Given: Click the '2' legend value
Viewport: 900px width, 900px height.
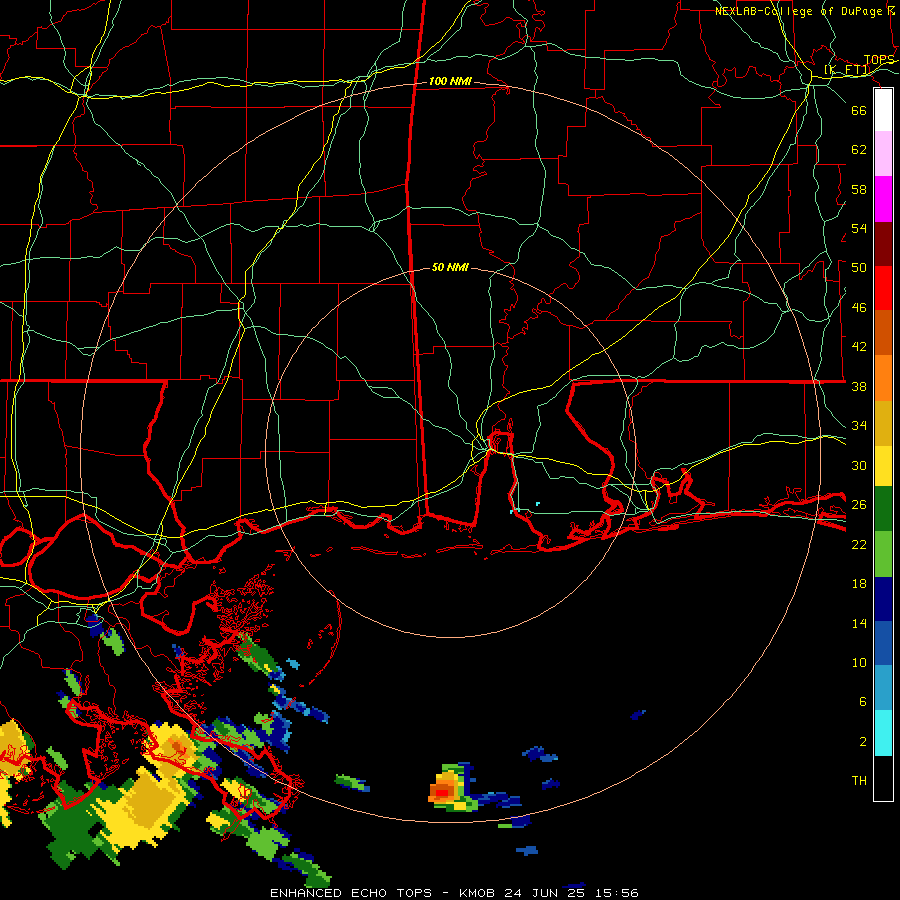Looking at the screenshot, I should tap(863, 742).
